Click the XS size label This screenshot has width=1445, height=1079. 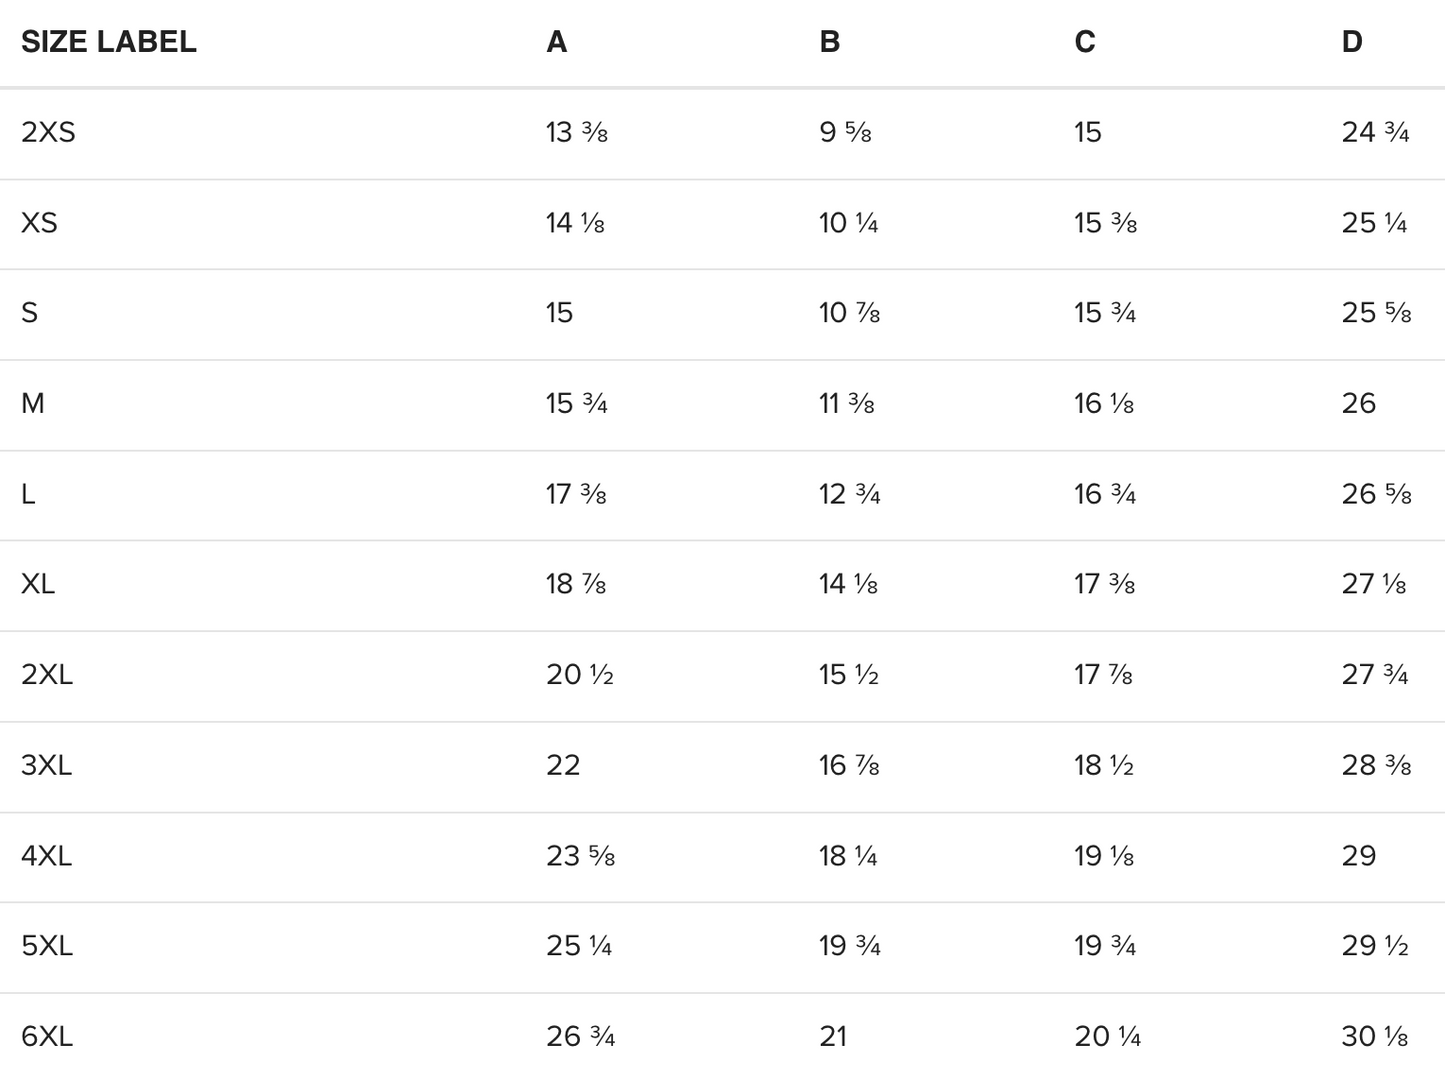39,222
